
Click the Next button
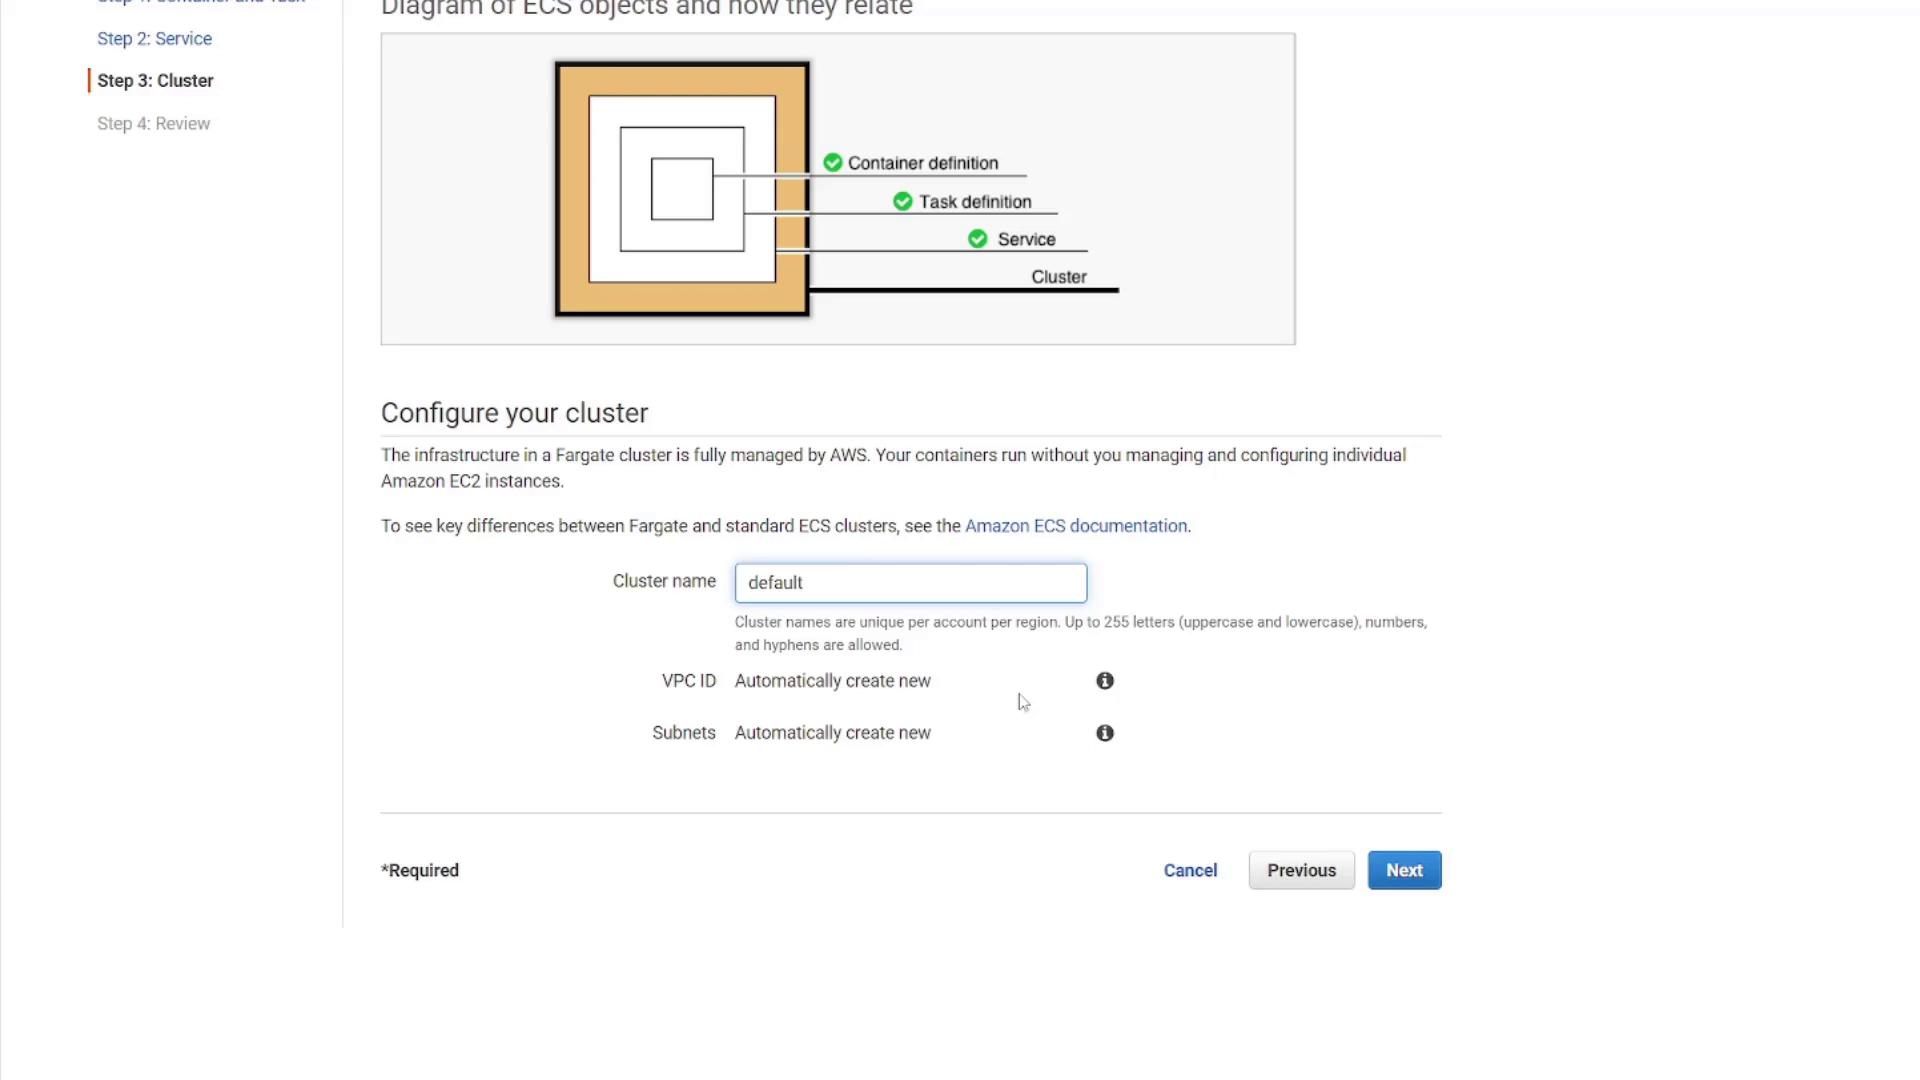point(1404,870)
